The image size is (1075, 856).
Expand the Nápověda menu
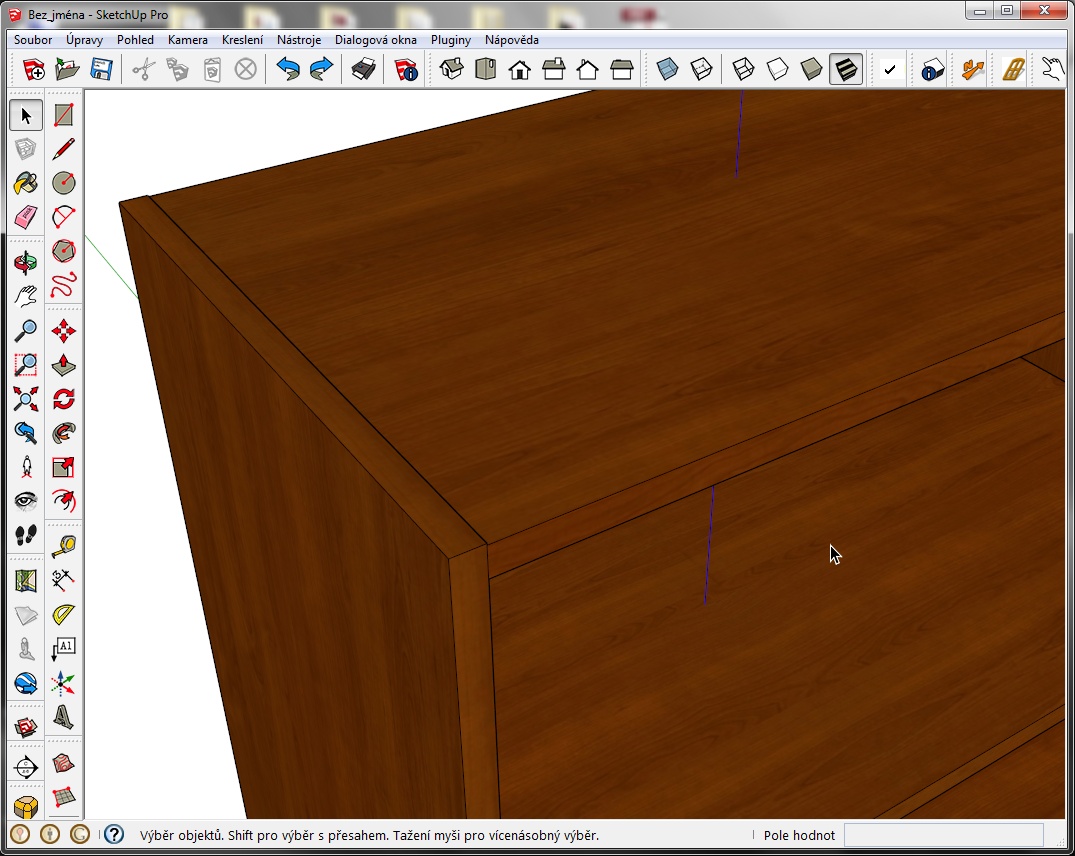(512, 40)
